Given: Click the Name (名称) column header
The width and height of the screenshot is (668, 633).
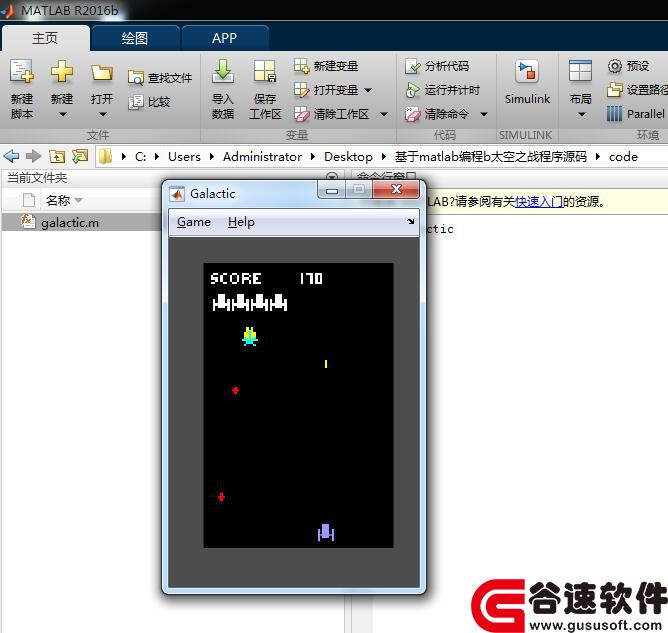Looking at the screenshot, I should coord(58,200).
